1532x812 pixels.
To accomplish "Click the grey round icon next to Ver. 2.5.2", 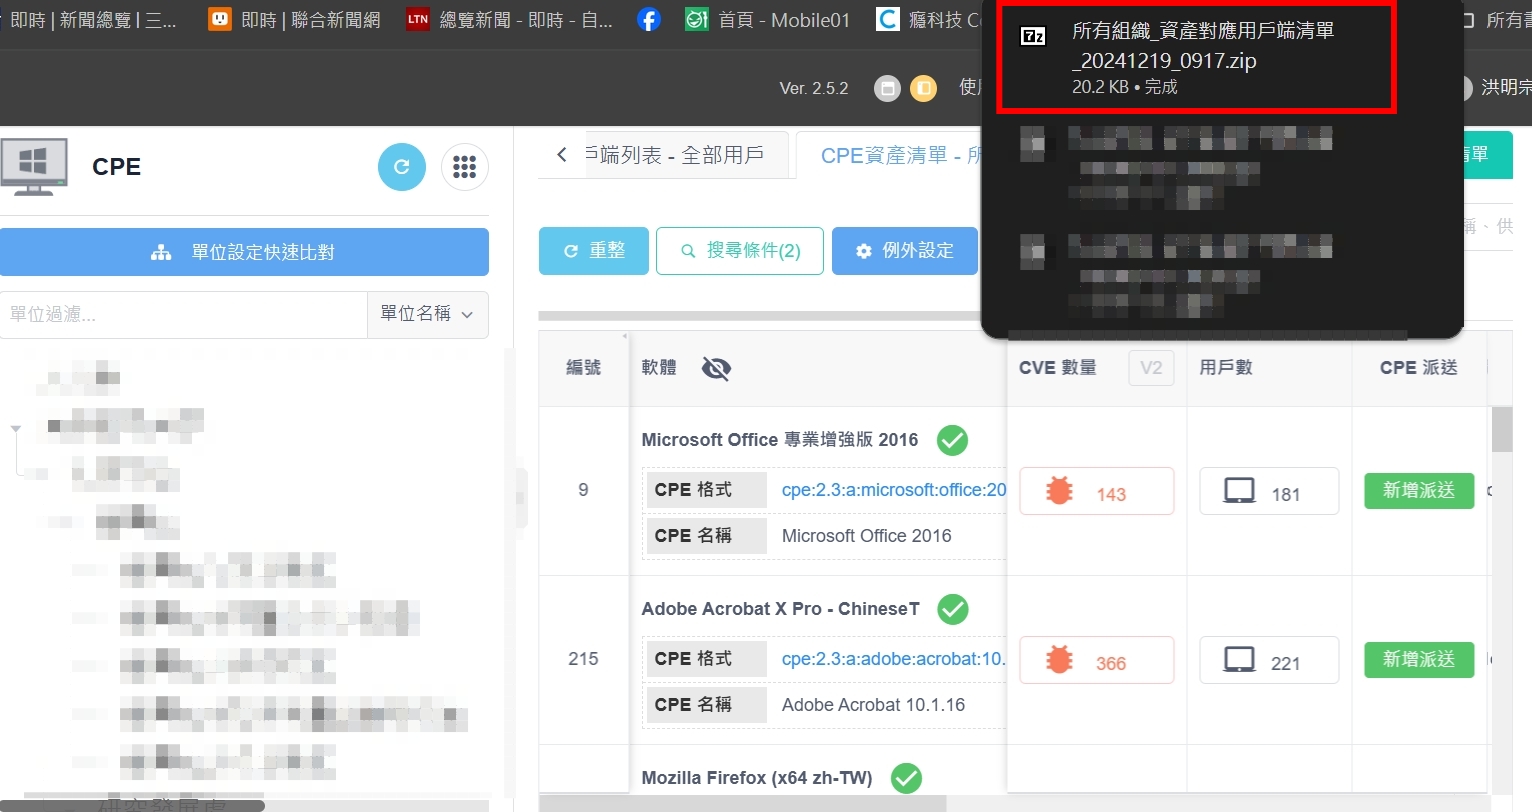I will [887, 88].
